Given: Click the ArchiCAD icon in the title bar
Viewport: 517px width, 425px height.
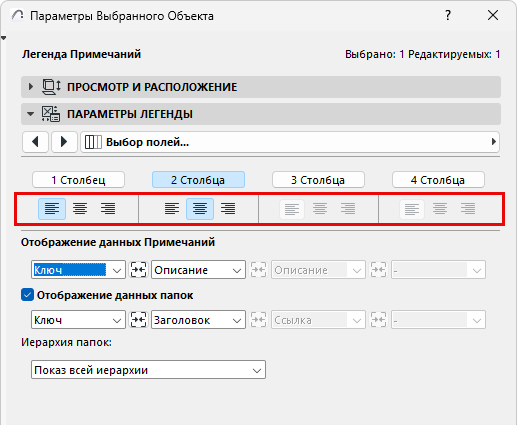Looking at the screenshot, I should coord(18,15).
